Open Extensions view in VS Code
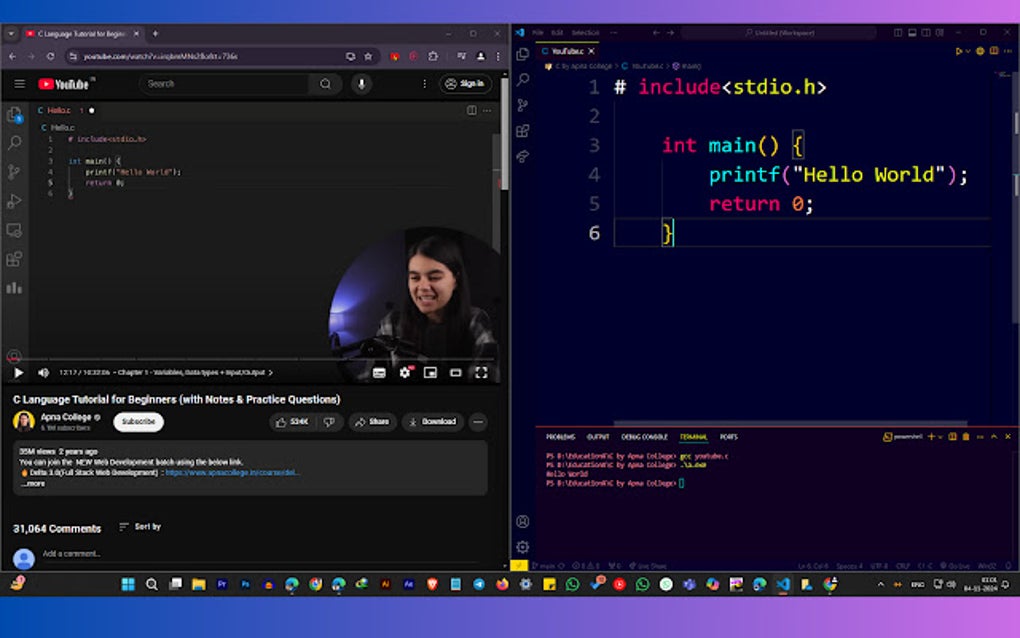The image size is (1020, 638). click(522, 131)
